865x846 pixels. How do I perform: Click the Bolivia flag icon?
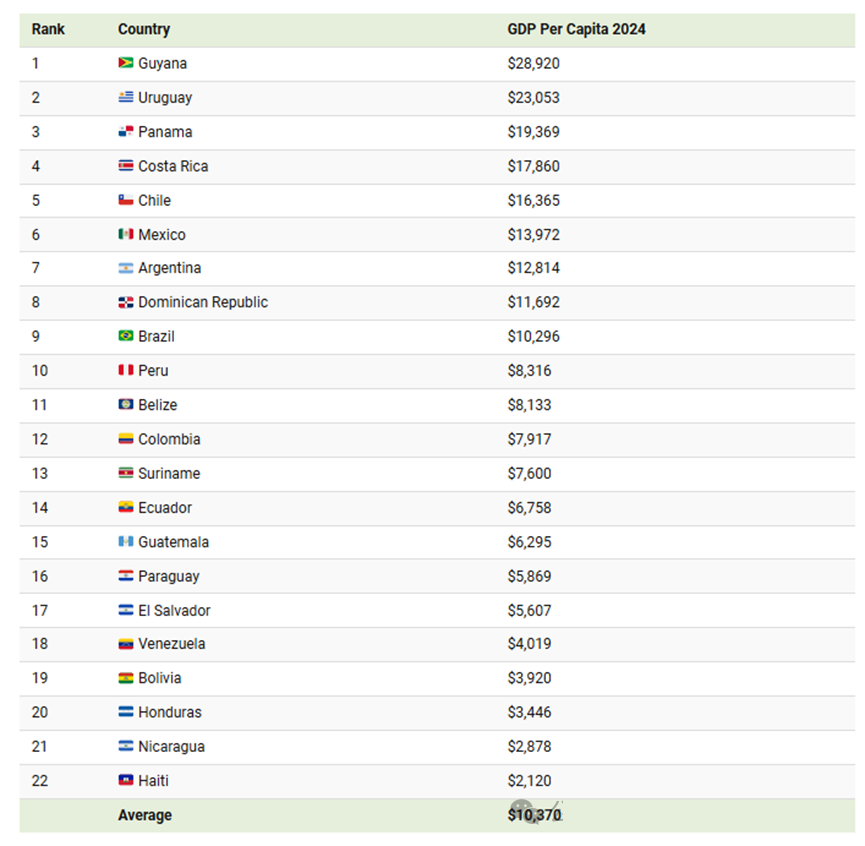[126, 678]
